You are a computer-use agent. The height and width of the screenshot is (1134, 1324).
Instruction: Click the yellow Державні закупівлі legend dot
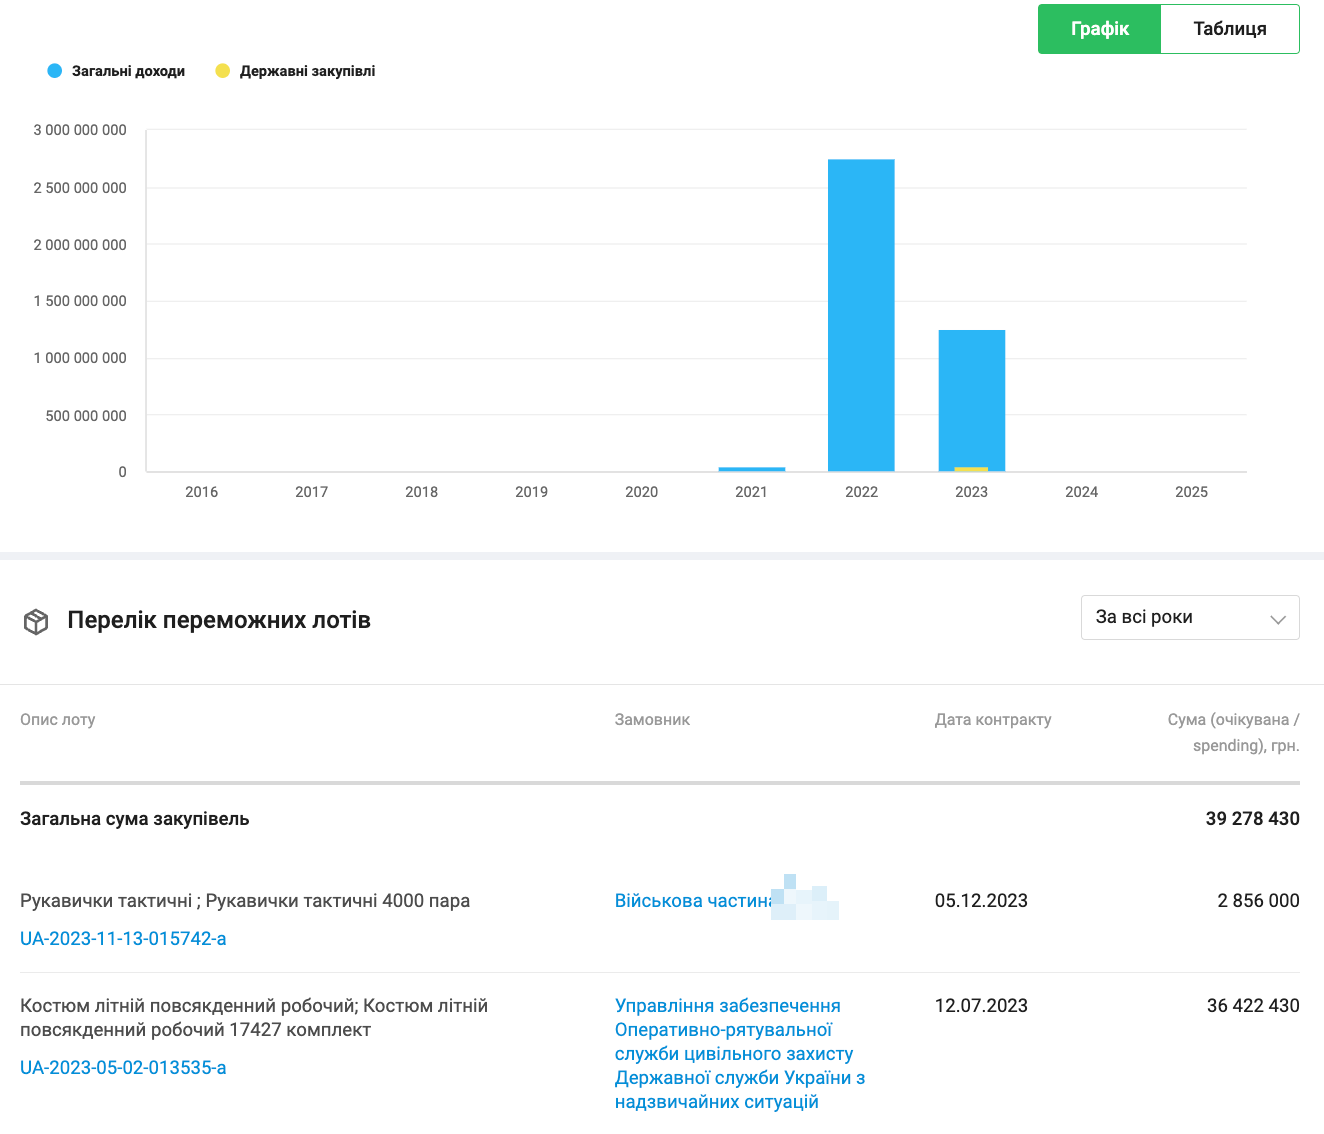pos(223,71)
